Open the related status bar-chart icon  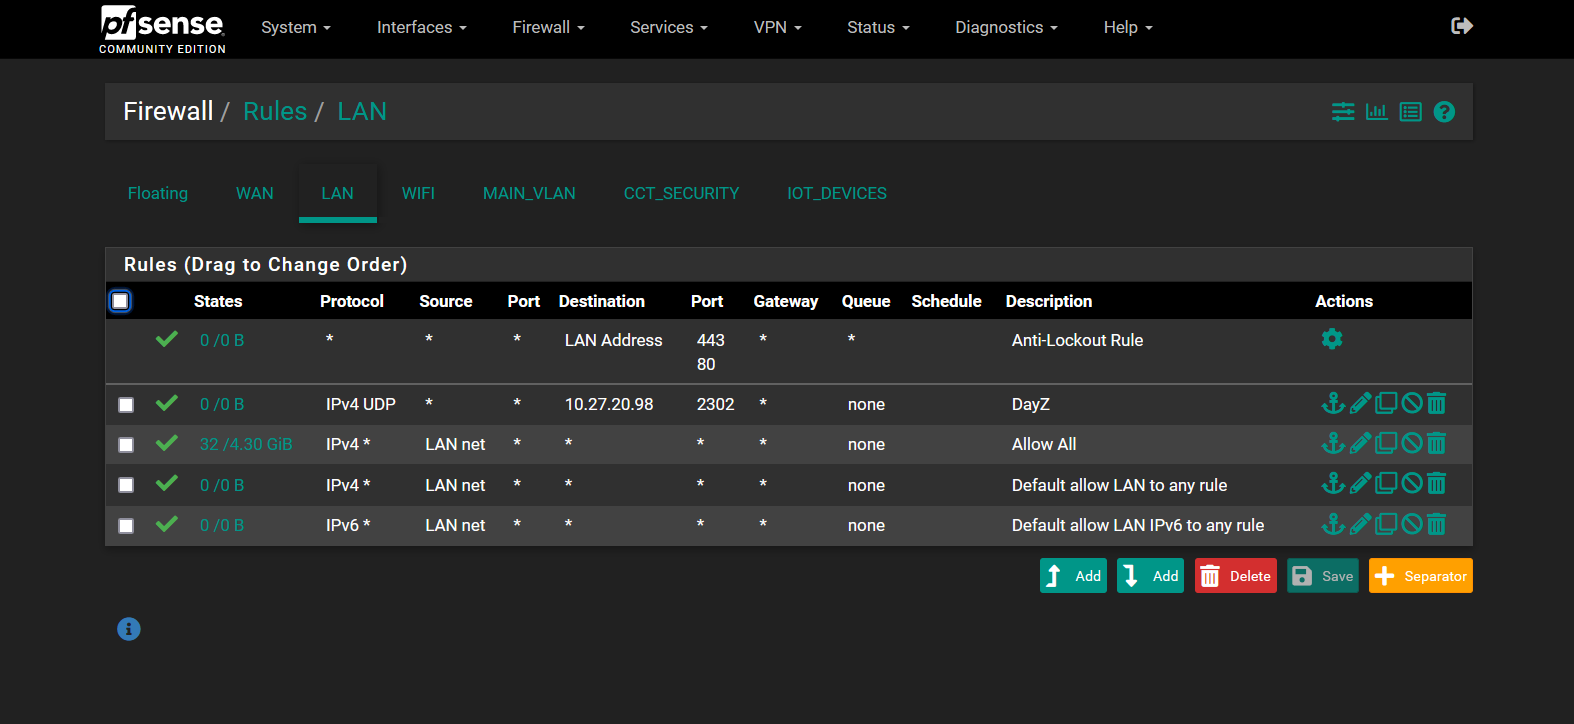click(1377, 112)
